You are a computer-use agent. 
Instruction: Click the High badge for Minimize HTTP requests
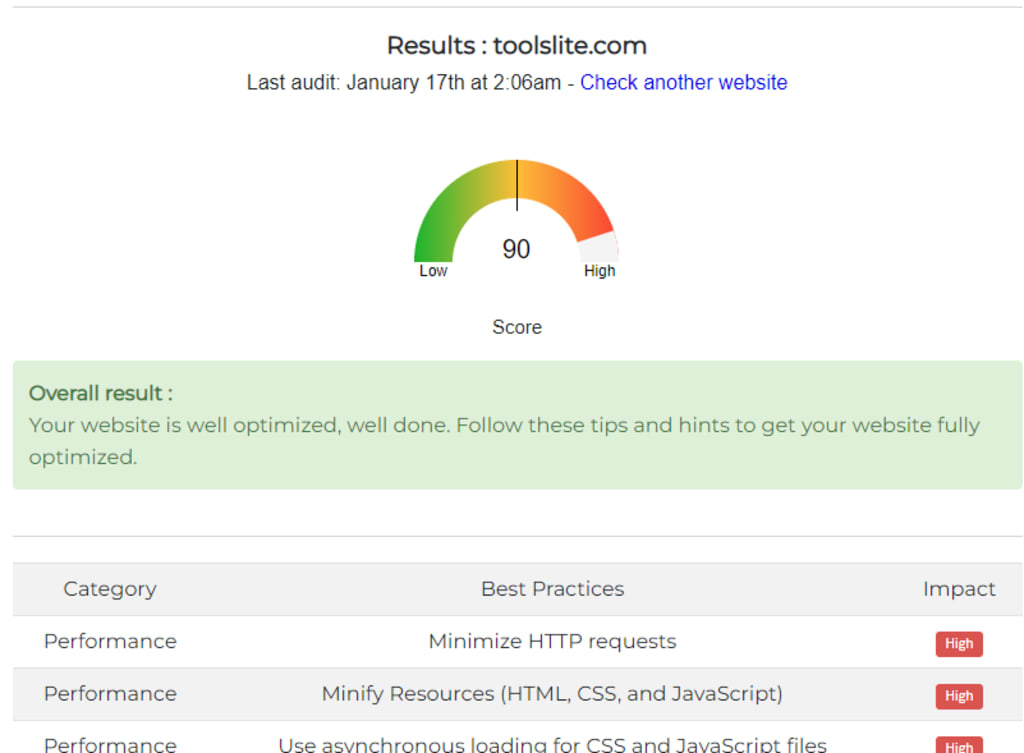point(959,644)
